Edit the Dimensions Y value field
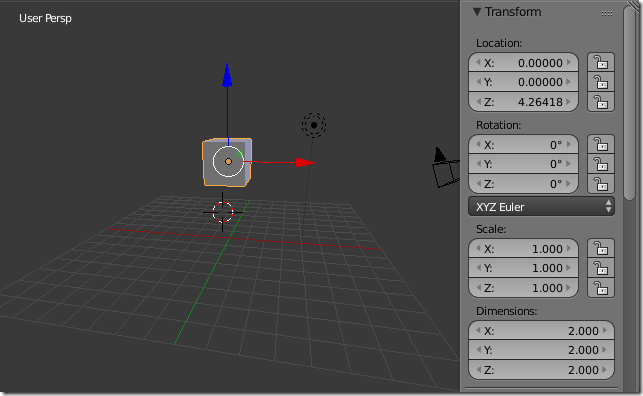Screen dimensions: 643x396 pos(541,350)
